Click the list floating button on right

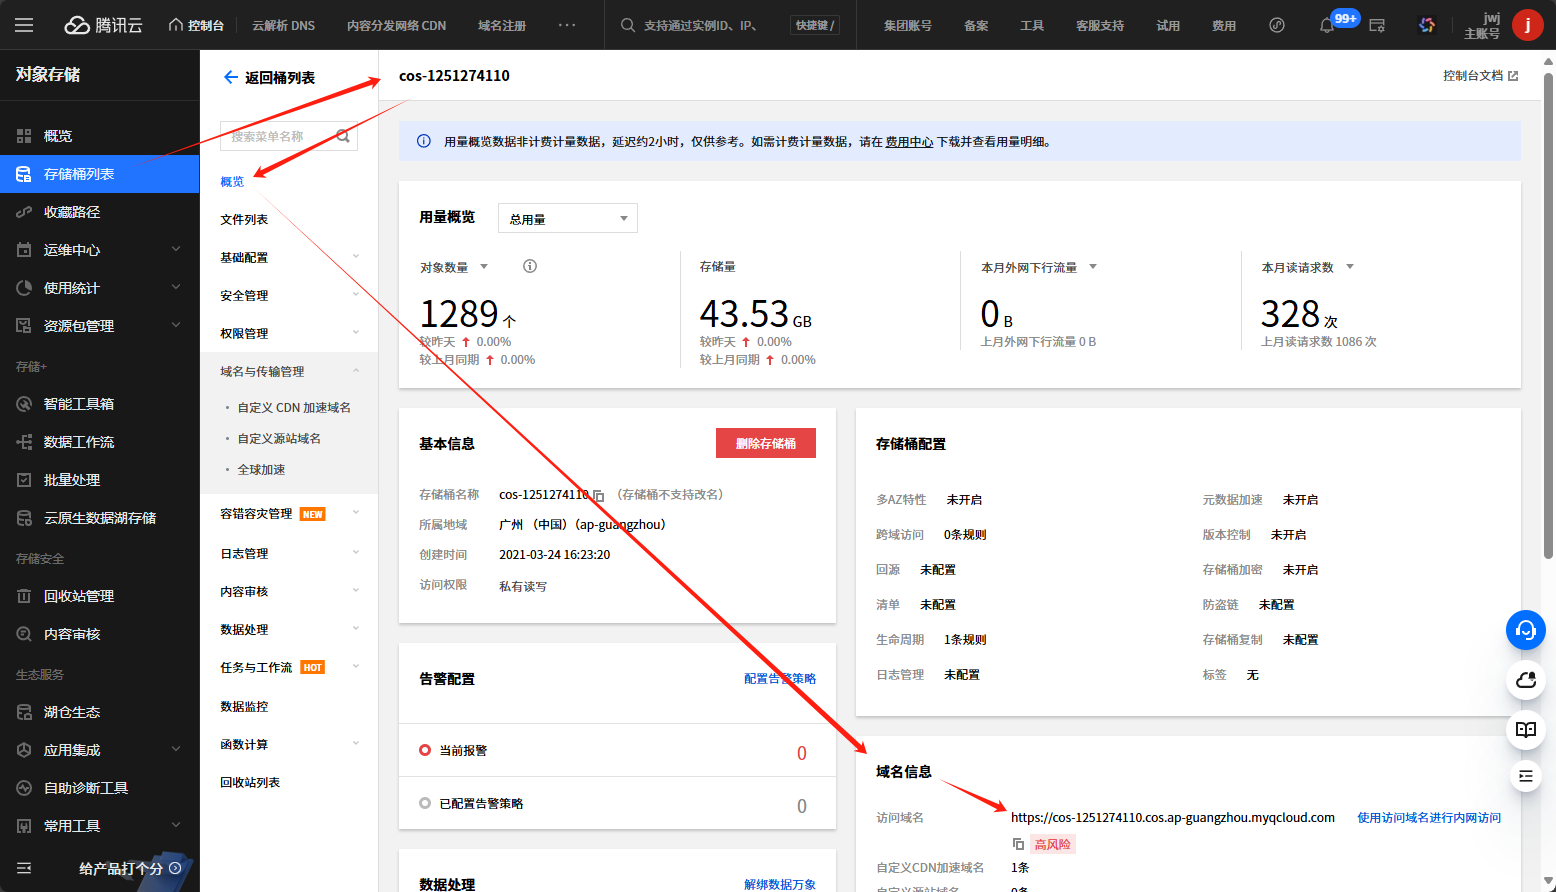click(x=1526, y=775)
